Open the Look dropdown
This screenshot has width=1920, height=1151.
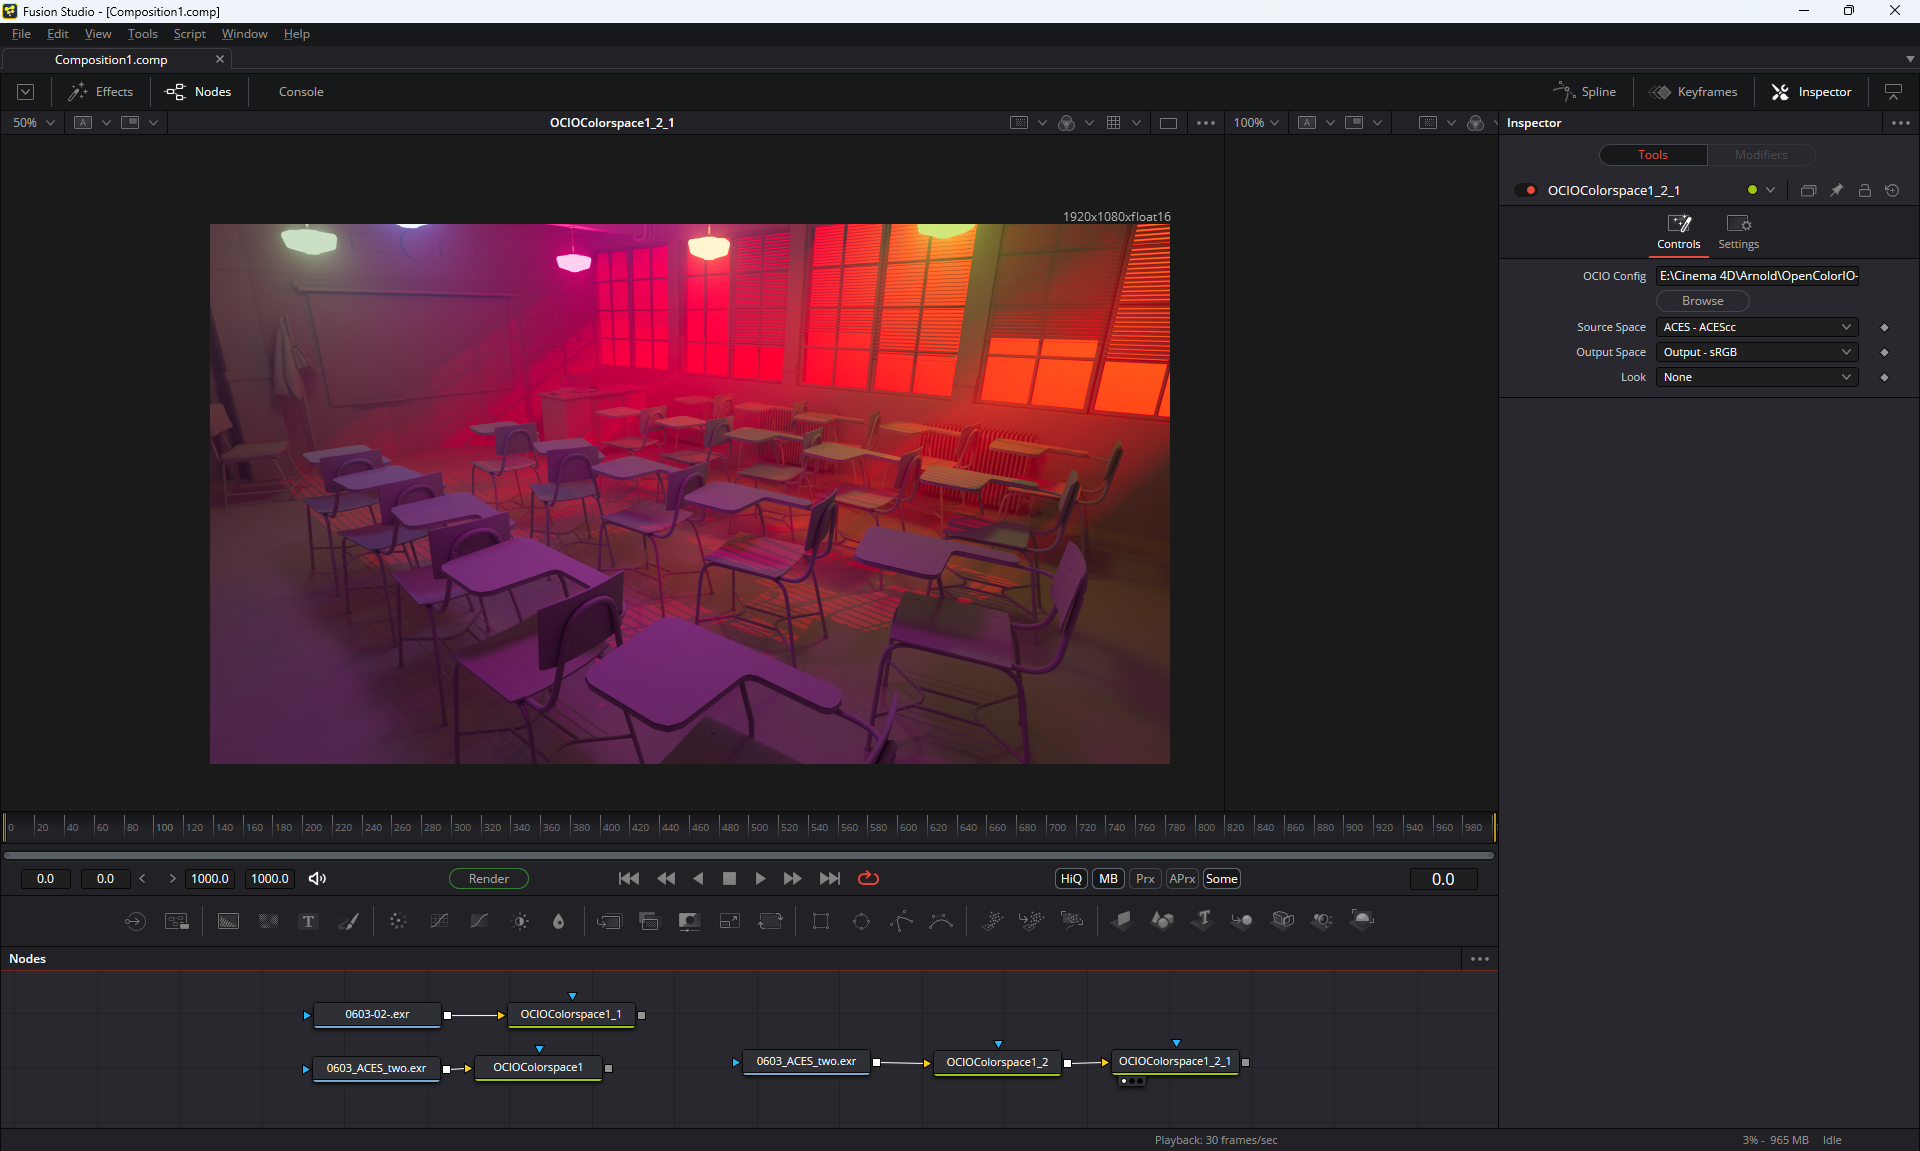[x=1757, y=377]
